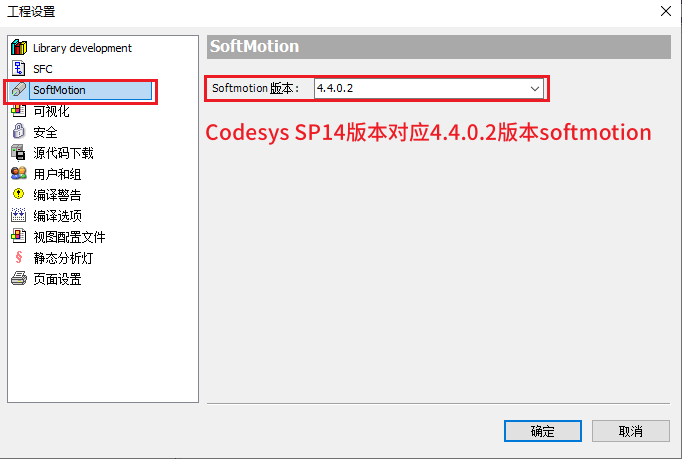
Task: Open the 编译选项 settings page
Action: 57,216
